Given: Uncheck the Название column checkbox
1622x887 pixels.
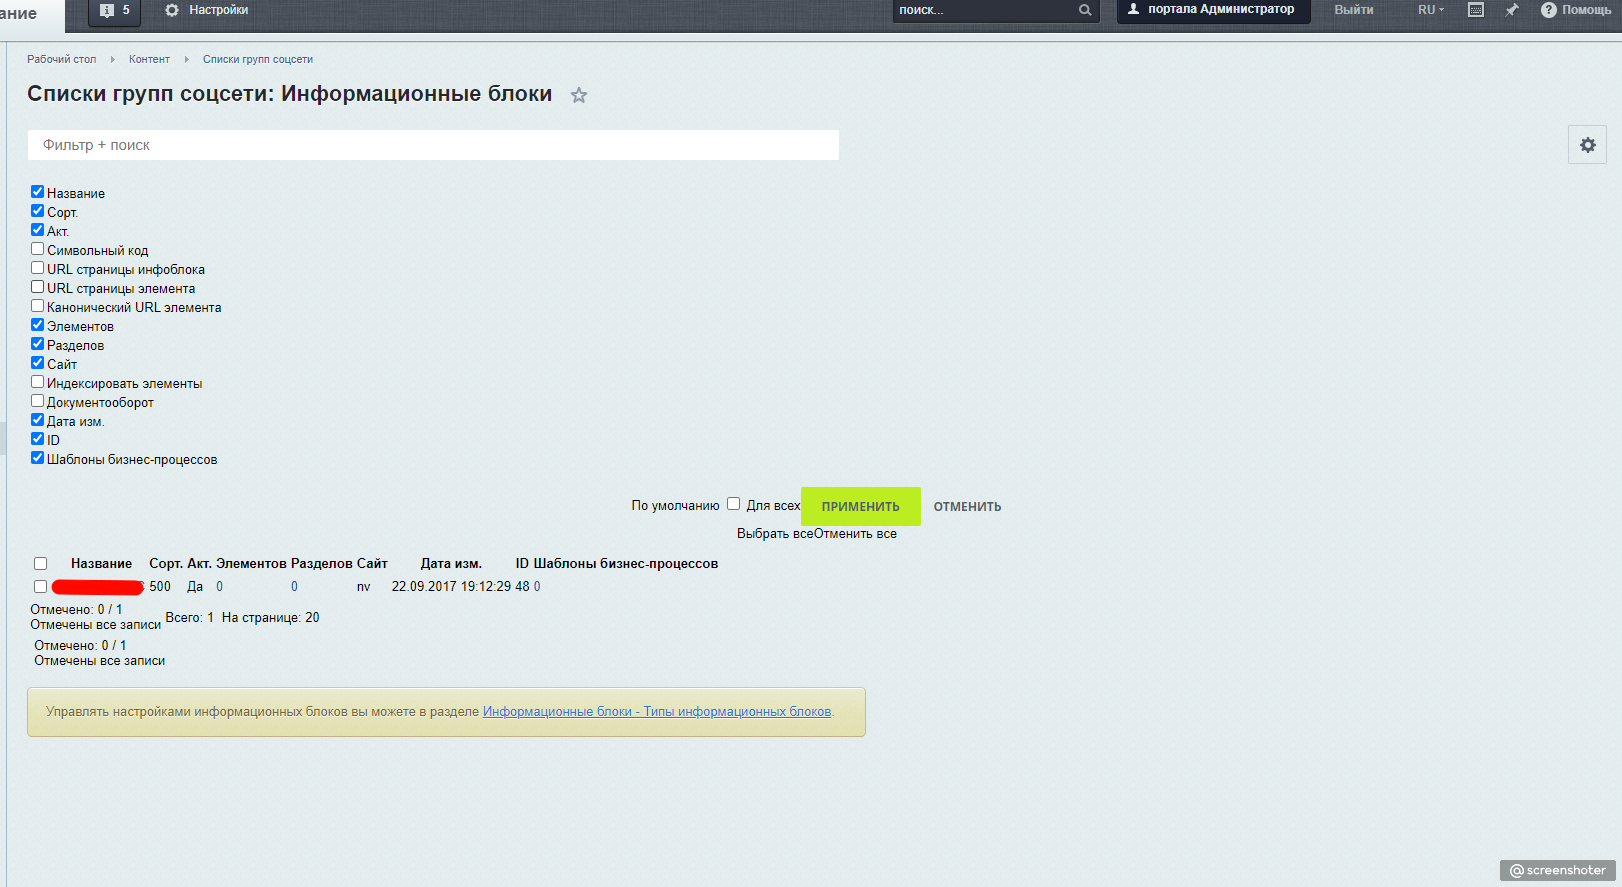Looking at the screenshot, I should 37,192.
